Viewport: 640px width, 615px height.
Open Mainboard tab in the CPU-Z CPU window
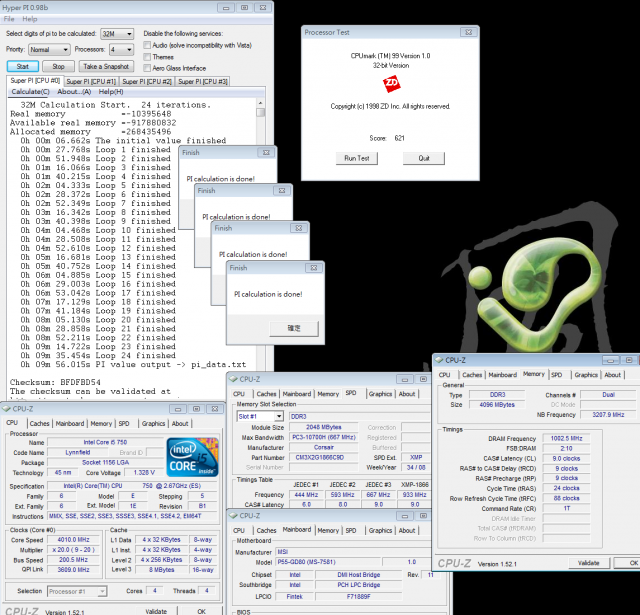point(70,424)
